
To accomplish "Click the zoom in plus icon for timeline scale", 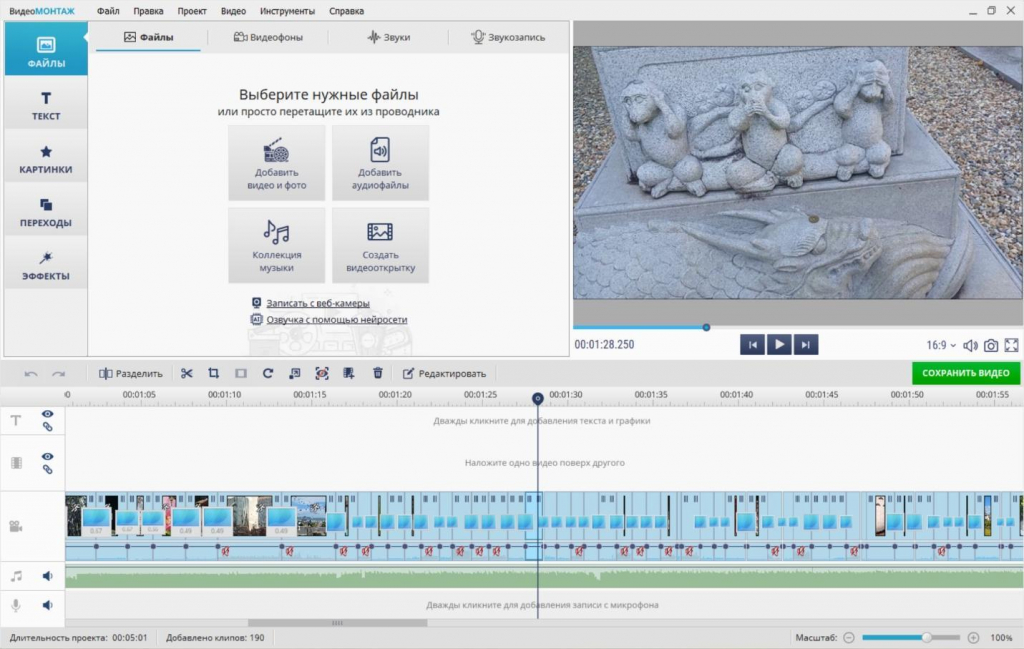I will 973,637.
